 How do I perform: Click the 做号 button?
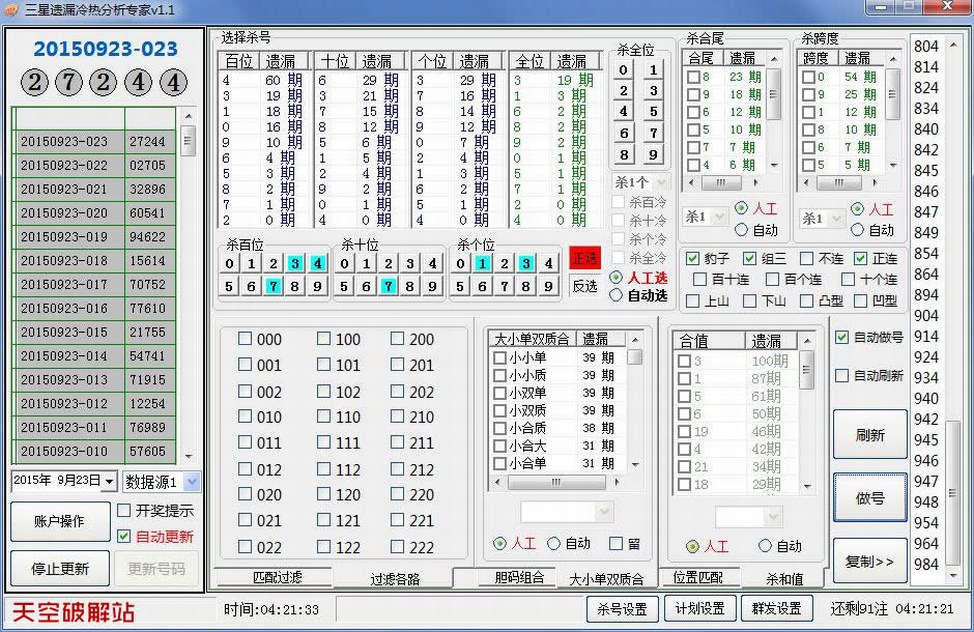[869, 498]
